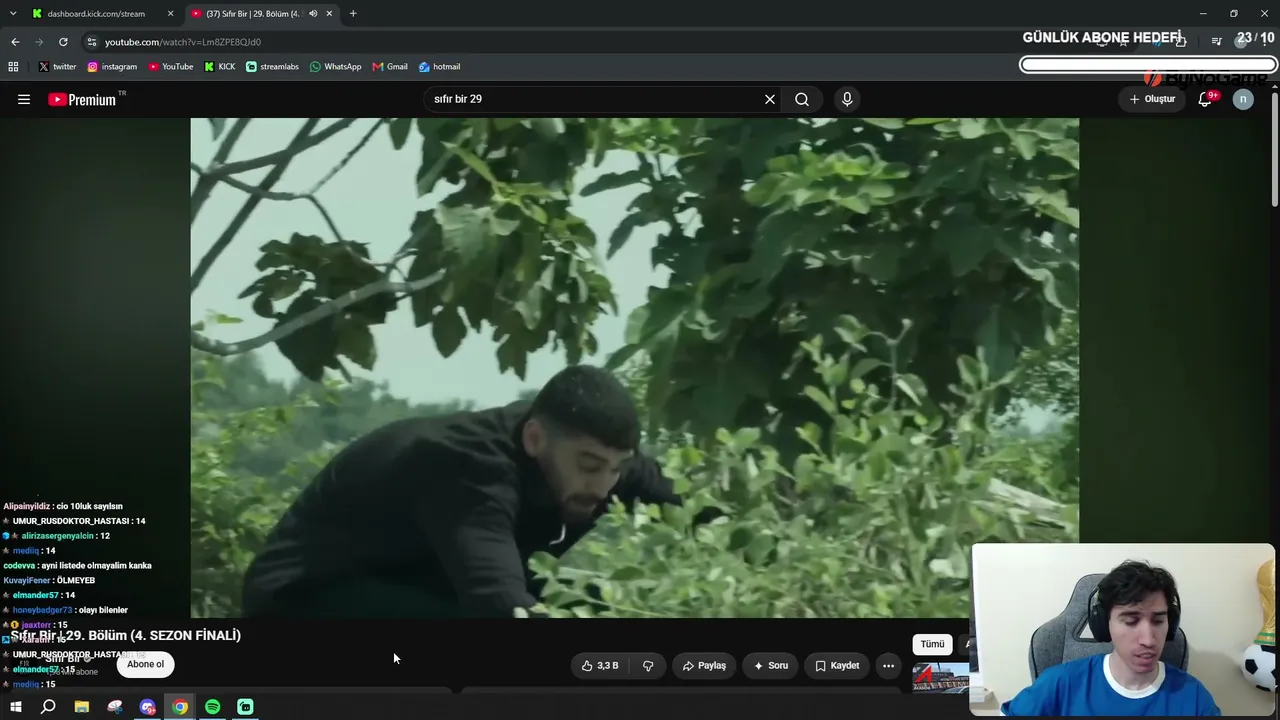Image resolution: width=1280 pixels, height=720 pixels.
Task: Click the video player area
Action: 634,368
